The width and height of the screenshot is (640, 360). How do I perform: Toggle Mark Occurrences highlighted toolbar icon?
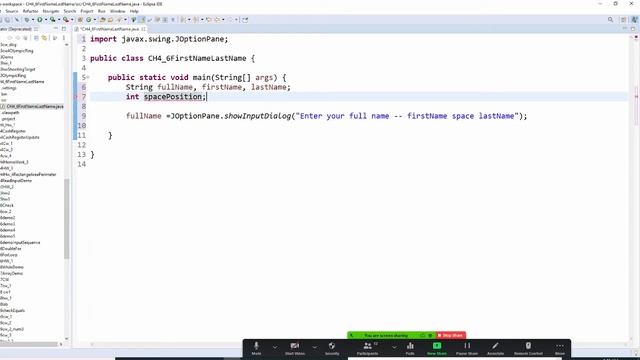pos(142,20)
